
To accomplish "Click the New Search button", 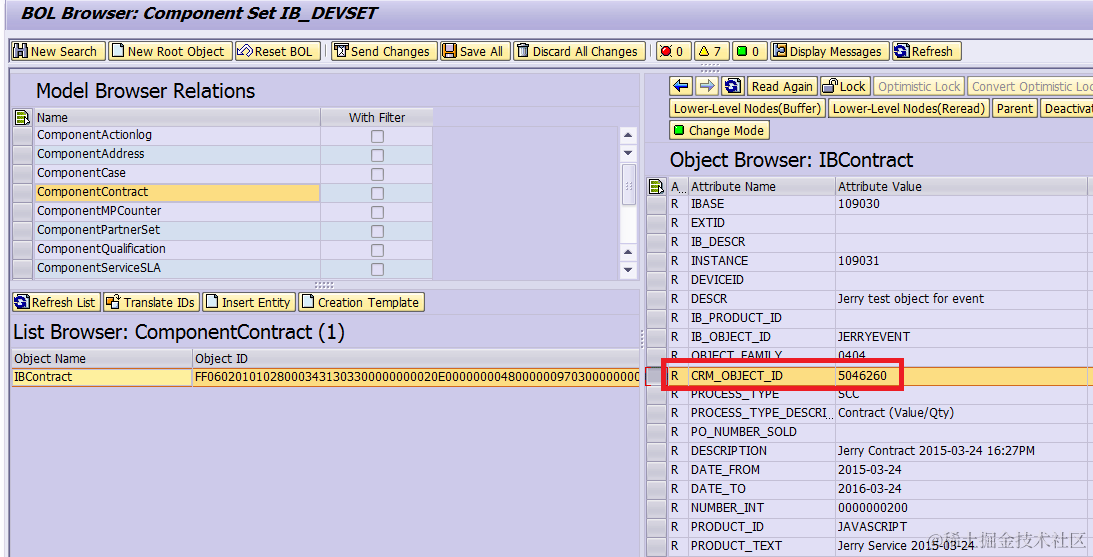I will [x=59, y=52].
